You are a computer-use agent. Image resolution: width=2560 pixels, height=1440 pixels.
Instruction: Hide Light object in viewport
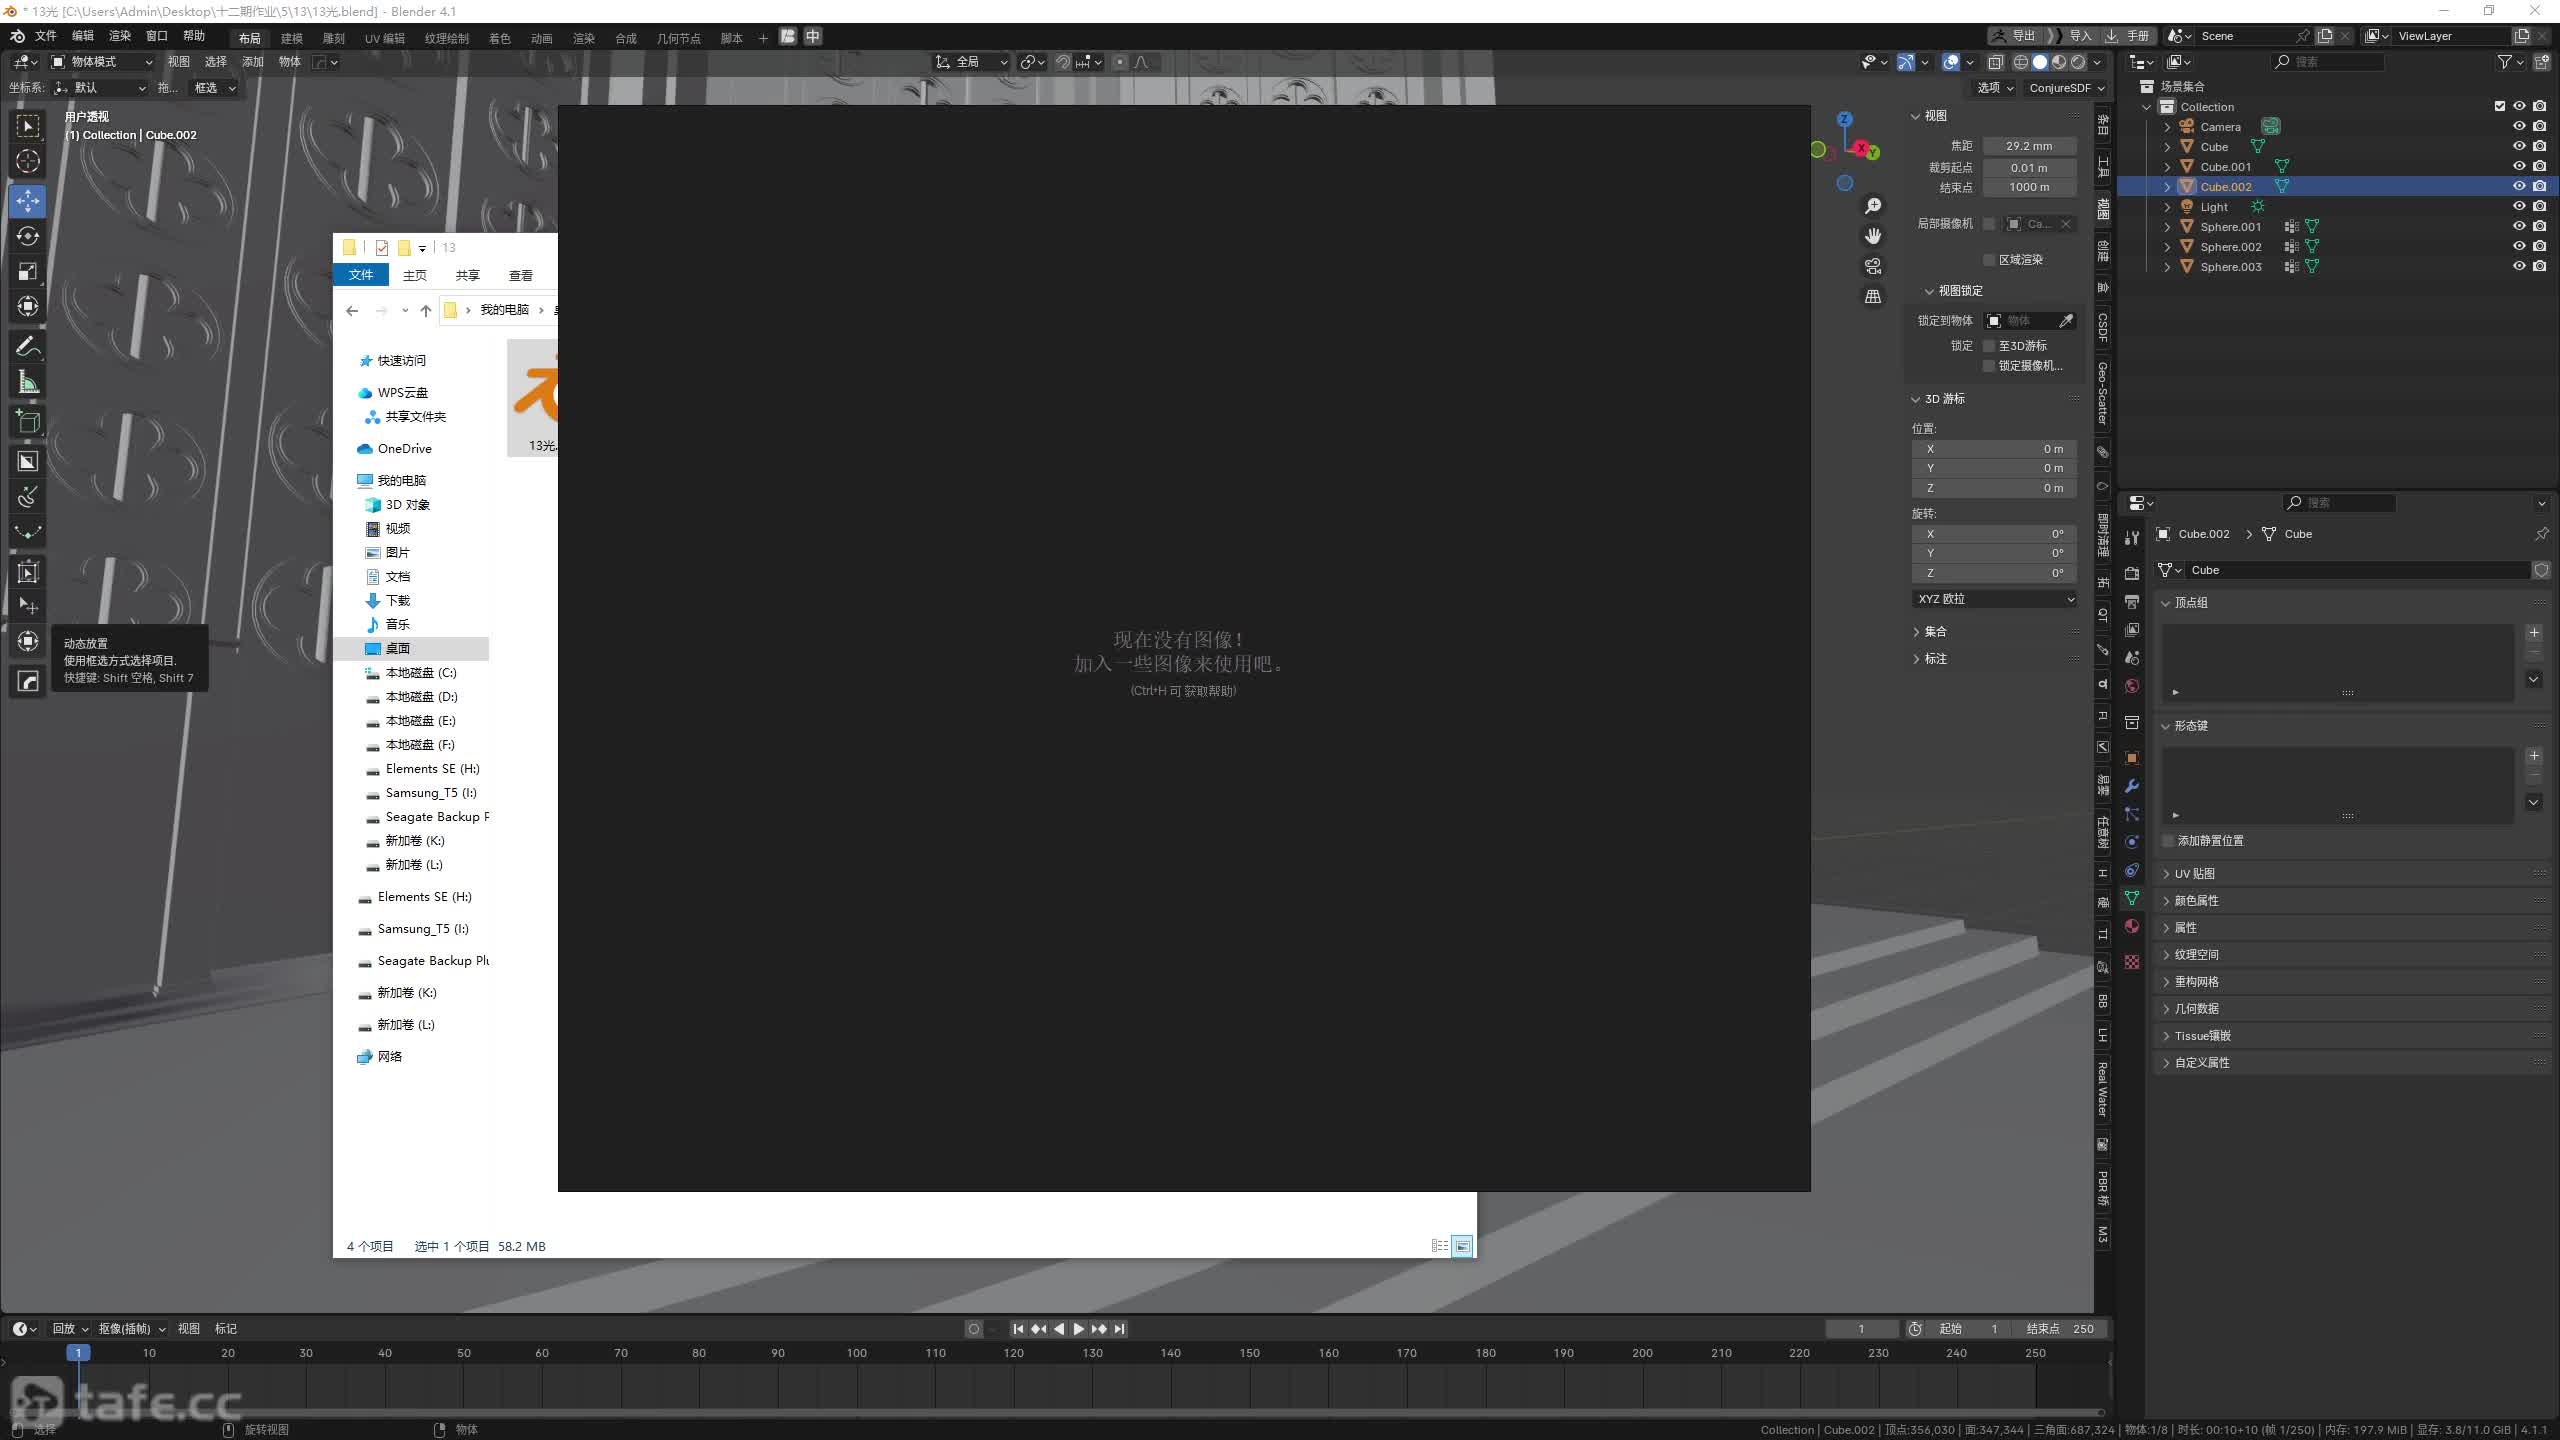[x=2519, y=206]
